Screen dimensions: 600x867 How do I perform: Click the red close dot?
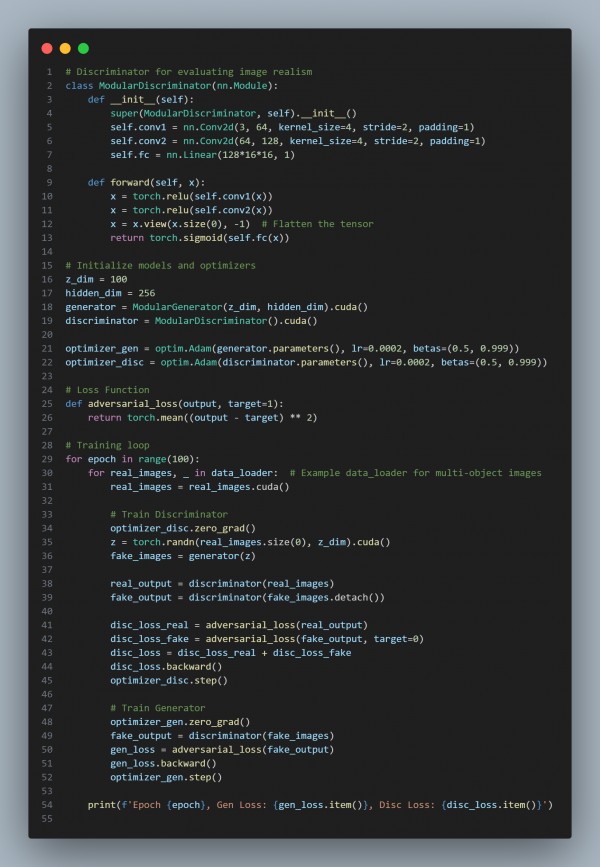(47, 49)
